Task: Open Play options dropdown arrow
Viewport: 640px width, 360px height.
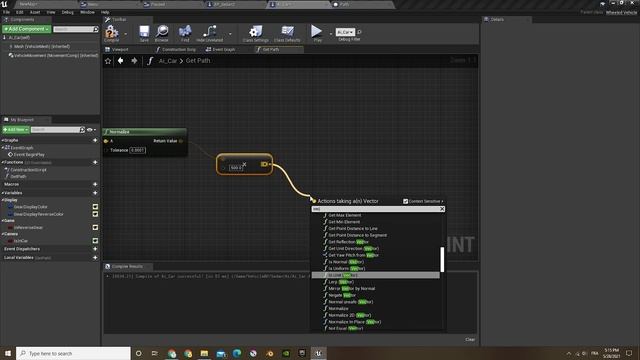Action: point(330,34)
